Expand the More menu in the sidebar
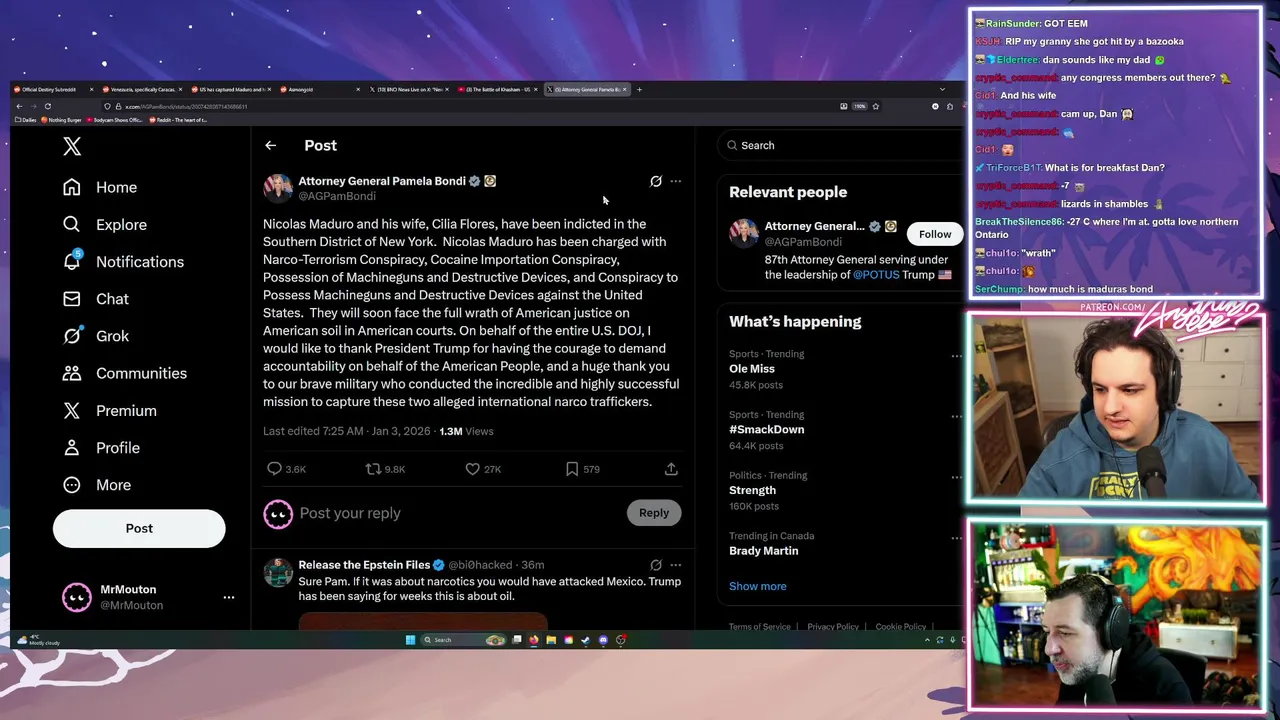Viewport: 1280px width, 720px height. point(96,485)
